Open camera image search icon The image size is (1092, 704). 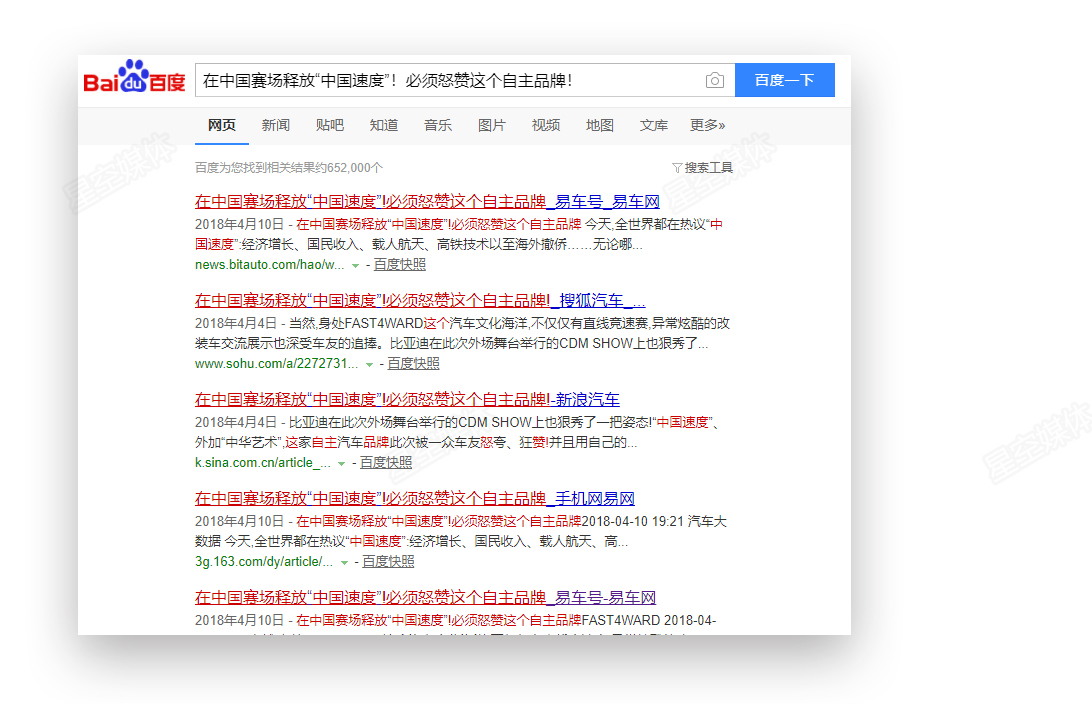pyautogui.click(x=715, y=80)
